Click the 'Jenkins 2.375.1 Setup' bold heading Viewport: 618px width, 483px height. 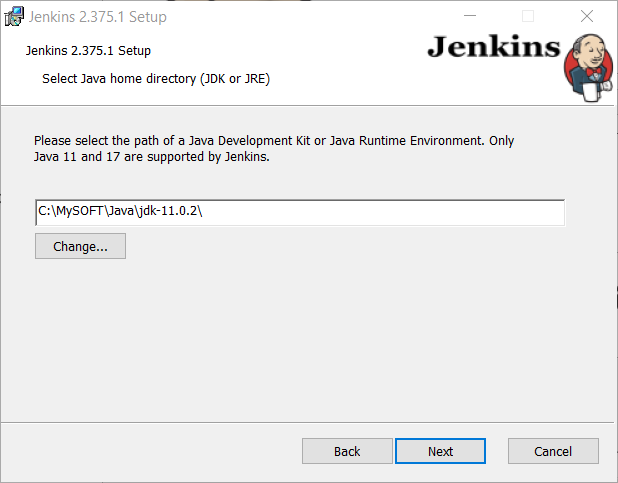coord(88,51)
